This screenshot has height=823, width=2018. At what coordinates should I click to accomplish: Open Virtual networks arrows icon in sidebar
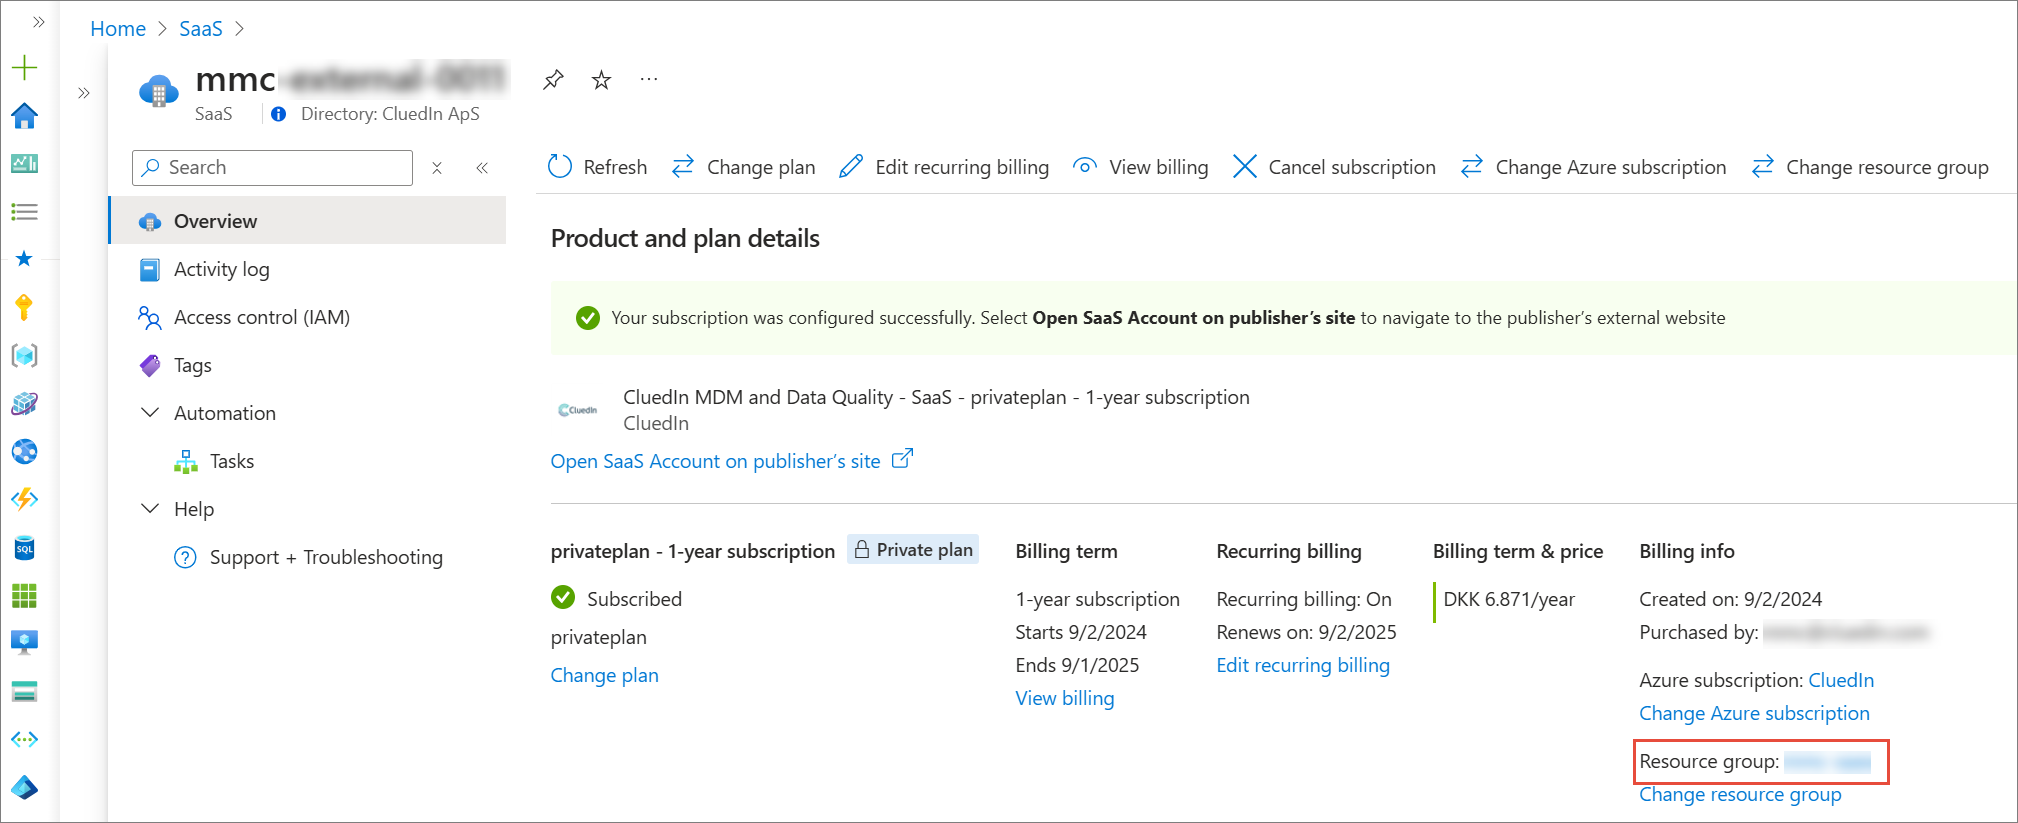coord(24,740)
